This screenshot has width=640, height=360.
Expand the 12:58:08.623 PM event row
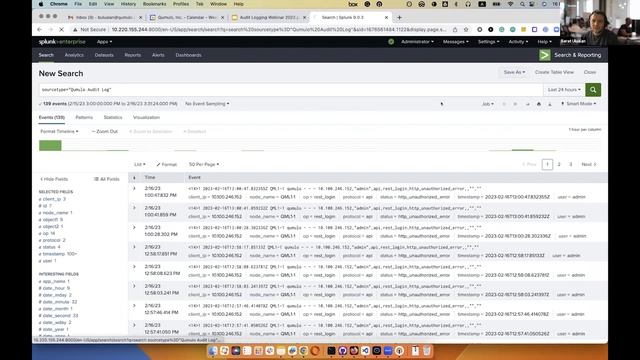click(x=134, y=267)
